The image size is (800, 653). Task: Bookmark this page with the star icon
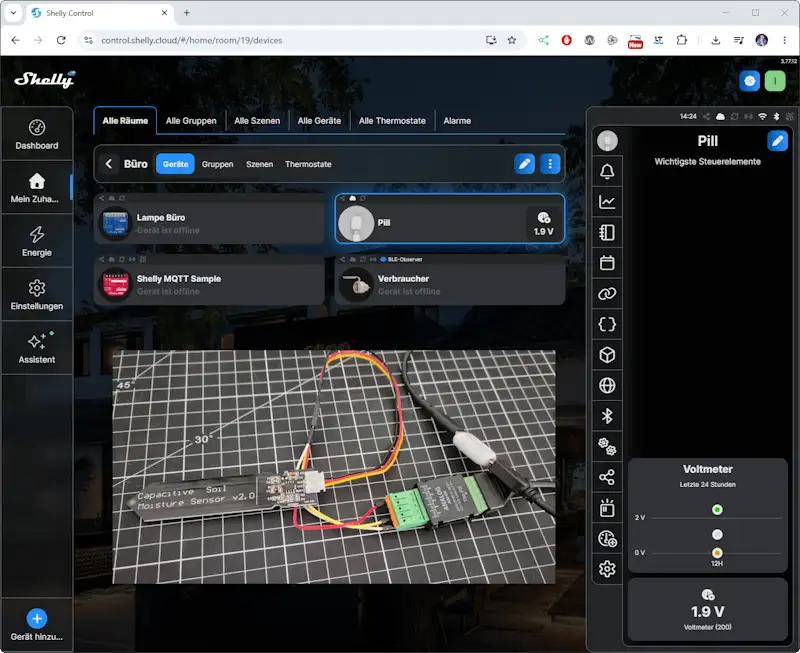tap(512, 40)
